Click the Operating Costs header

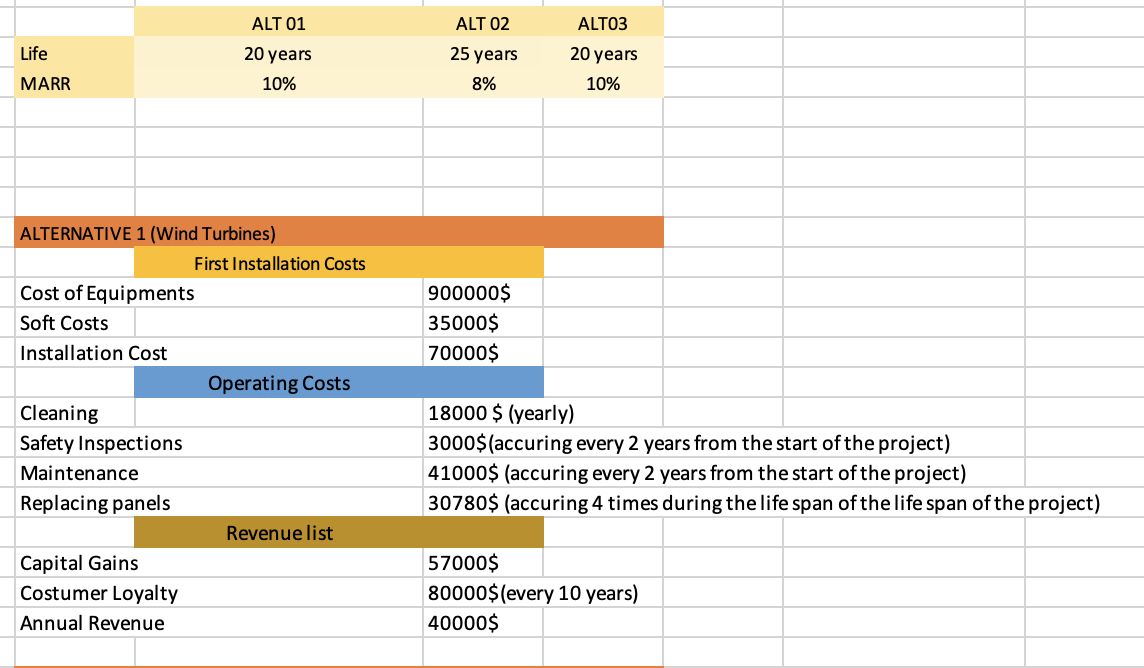tap(339, 382)
